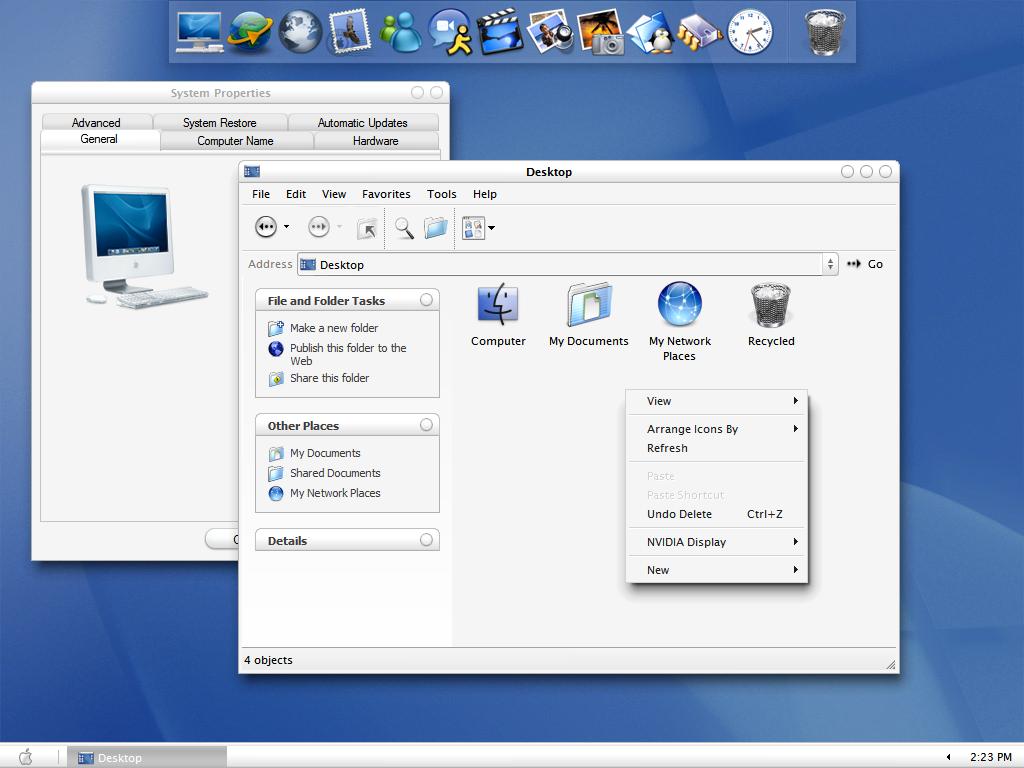Launch the two-people messenger dock icon

(x=400, y=31)
